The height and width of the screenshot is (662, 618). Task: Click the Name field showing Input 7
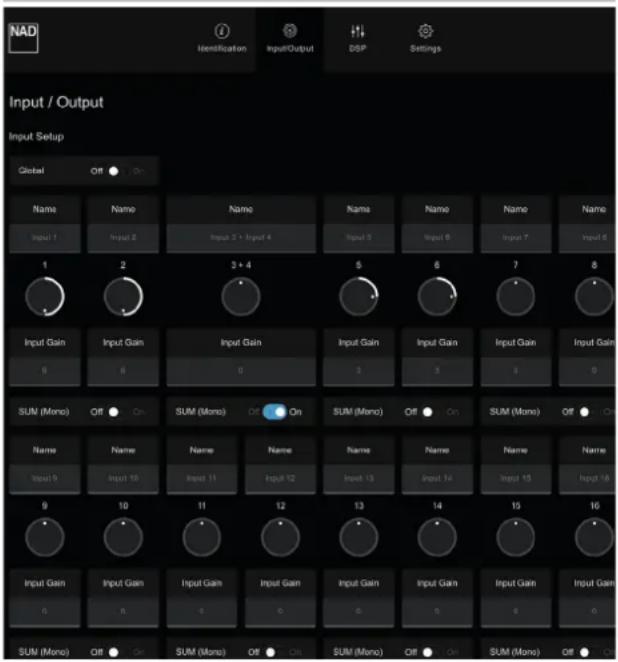(515, 238)
